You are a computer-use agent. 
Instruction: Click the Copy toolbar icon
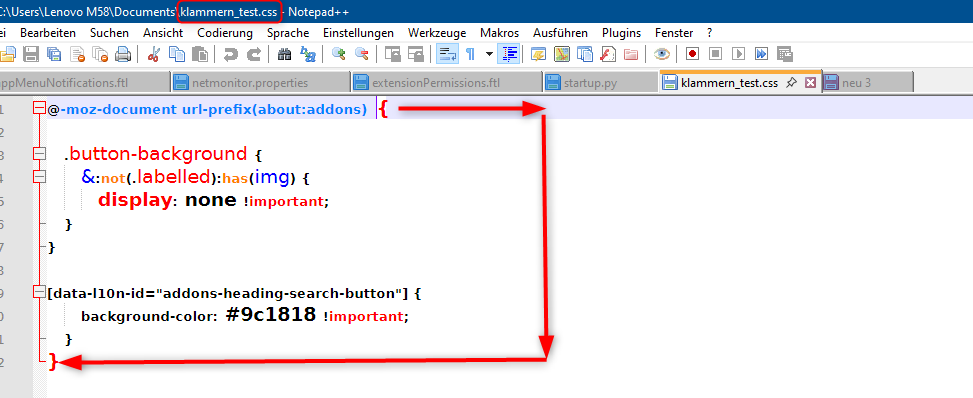click(177, 55)
